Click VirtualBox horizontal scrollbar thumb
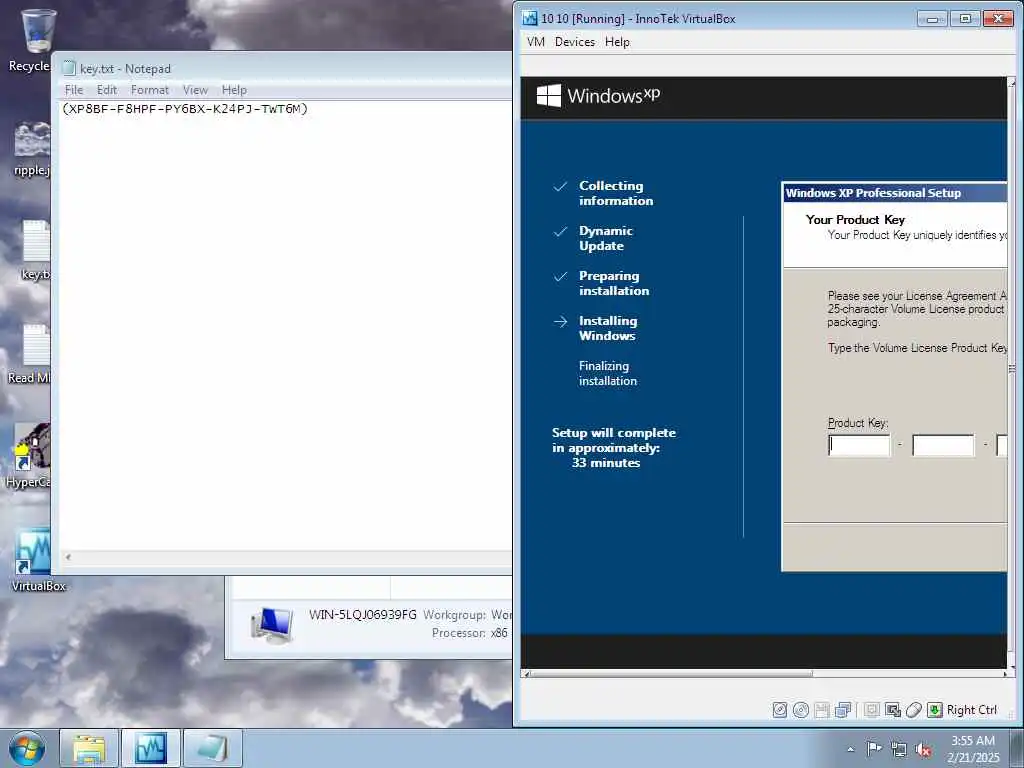The image size is (1024, 768). point(671,673)
